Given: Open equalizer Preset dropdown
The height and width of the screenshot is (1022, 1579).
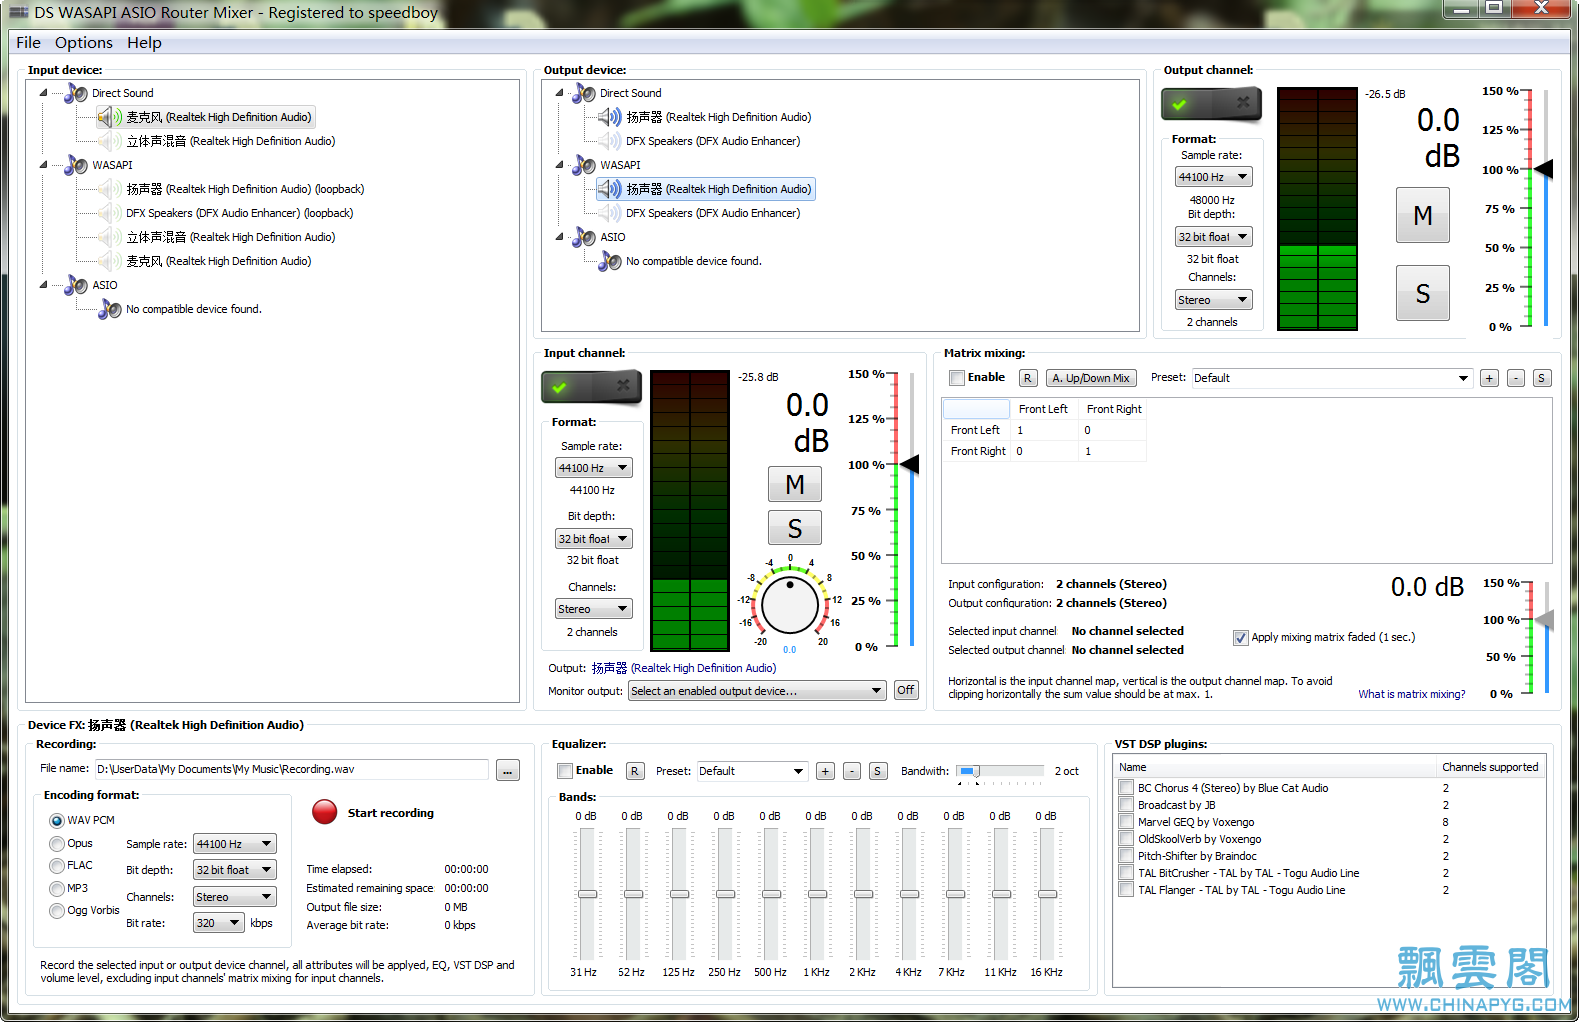Looking at the screenshot, I should [752, 771].
